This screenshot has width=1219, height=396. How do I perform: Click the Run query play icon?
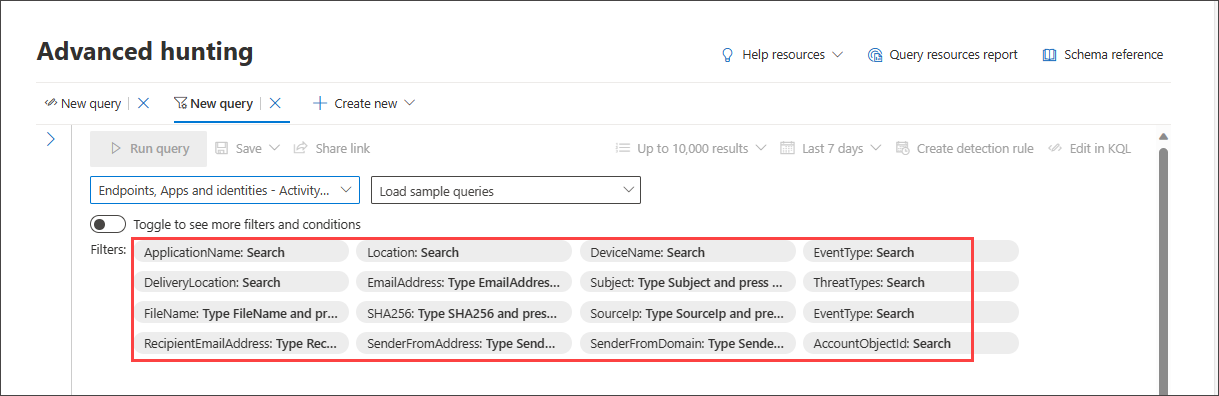tap(116, 148)
